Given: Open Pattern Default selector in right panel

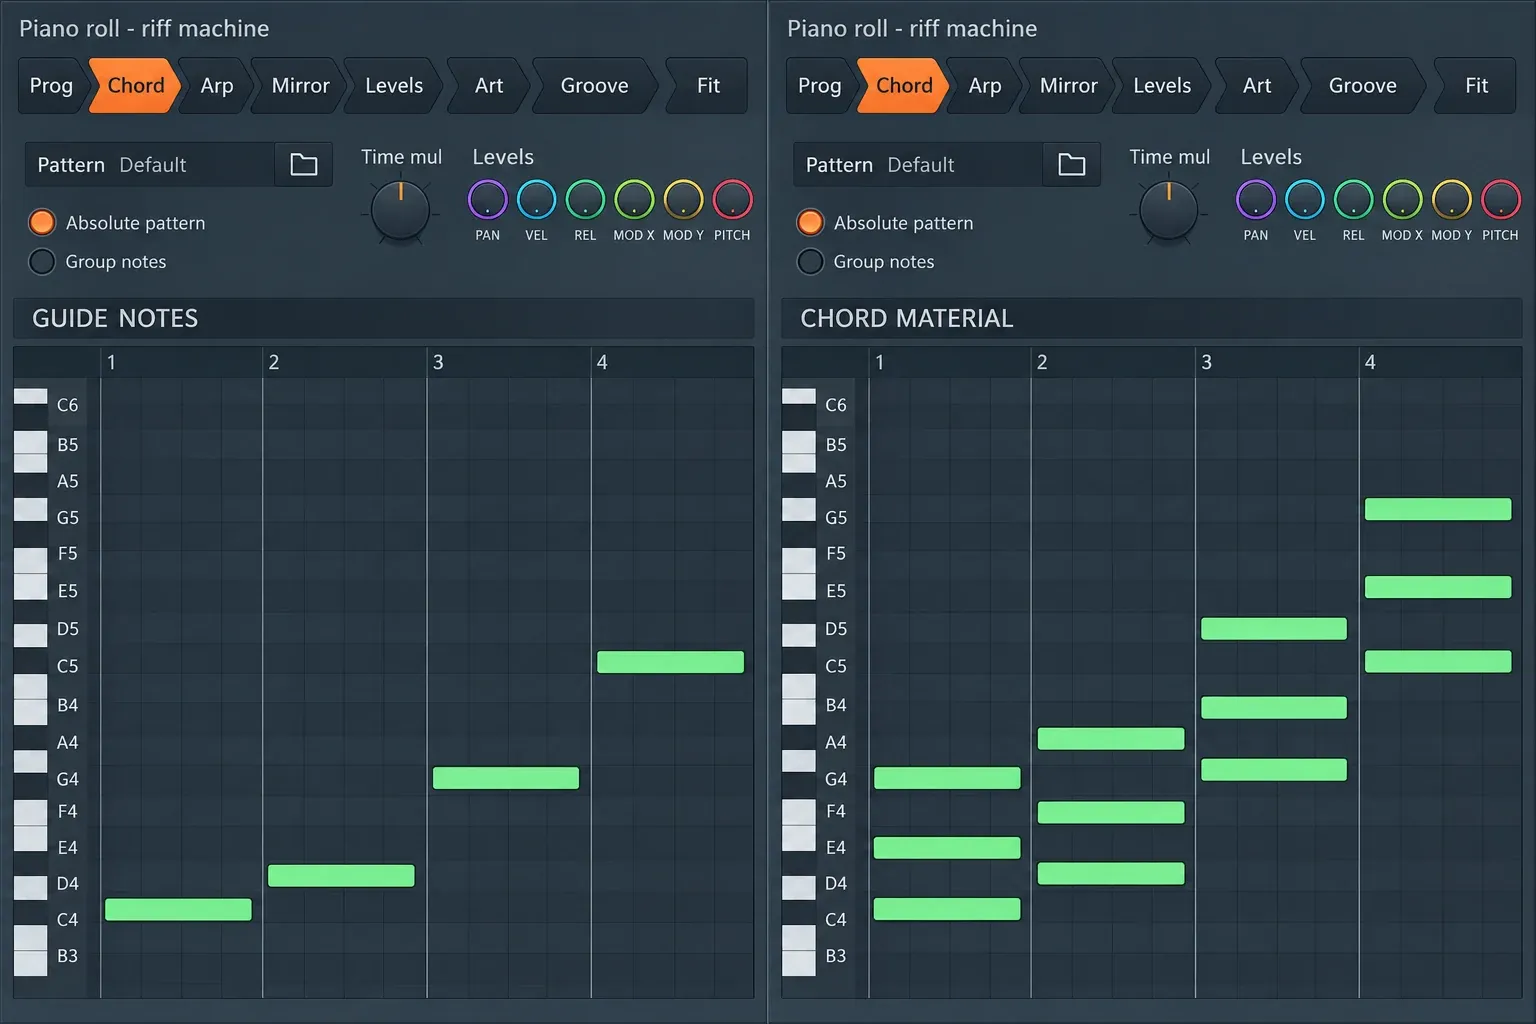Looking at the screenshot, I should tap(918, 164).
